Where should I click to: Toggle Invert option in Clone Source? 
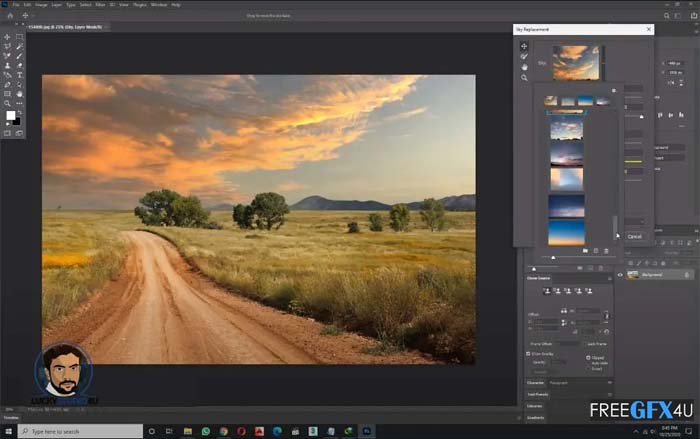597,369
